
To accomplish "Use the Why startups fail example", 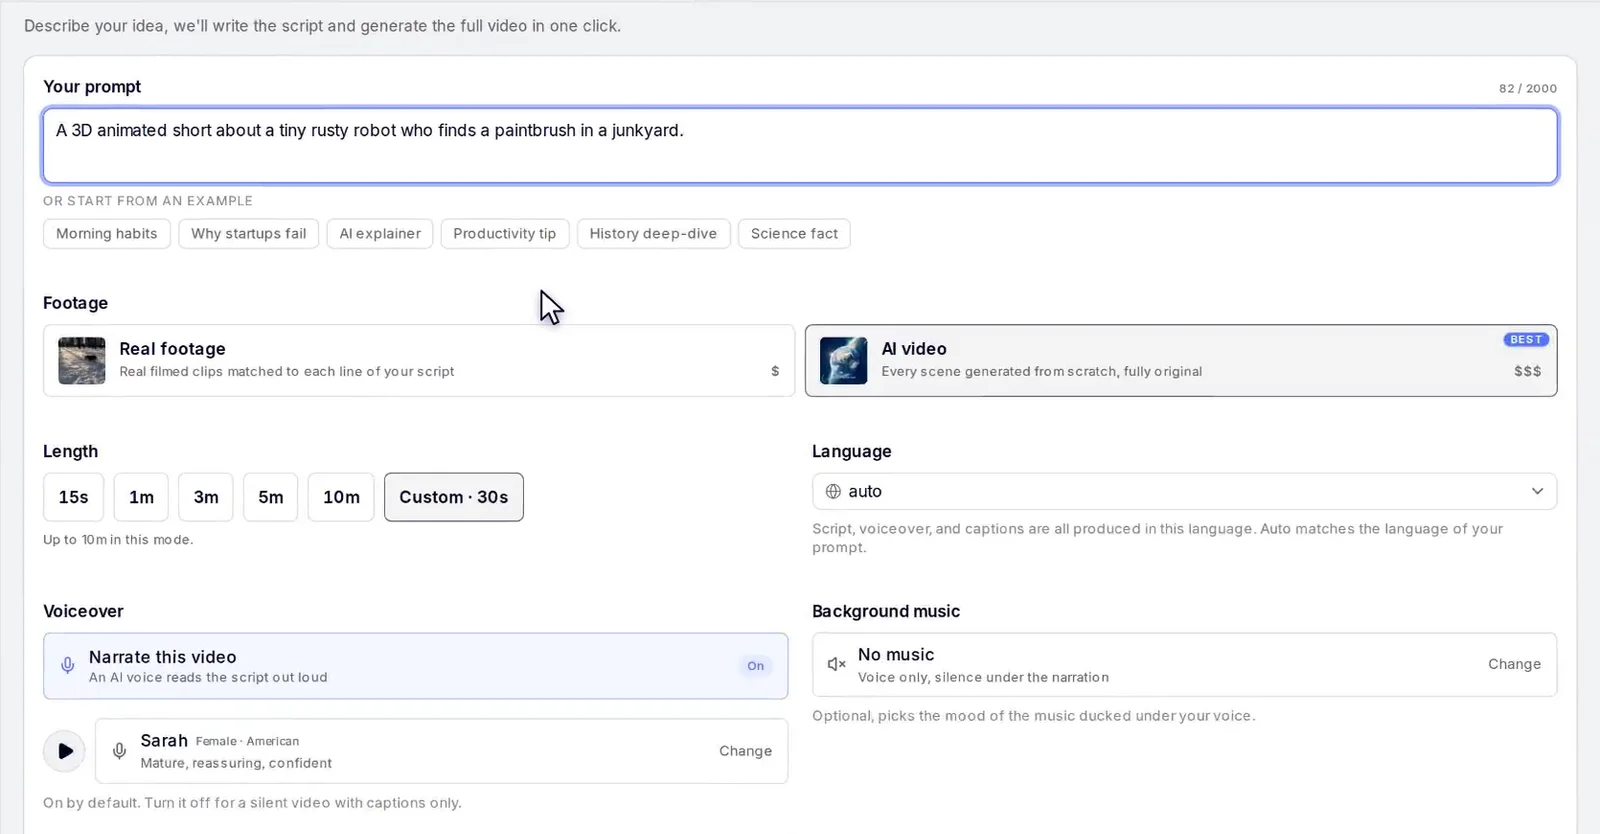I will [249, 234].
